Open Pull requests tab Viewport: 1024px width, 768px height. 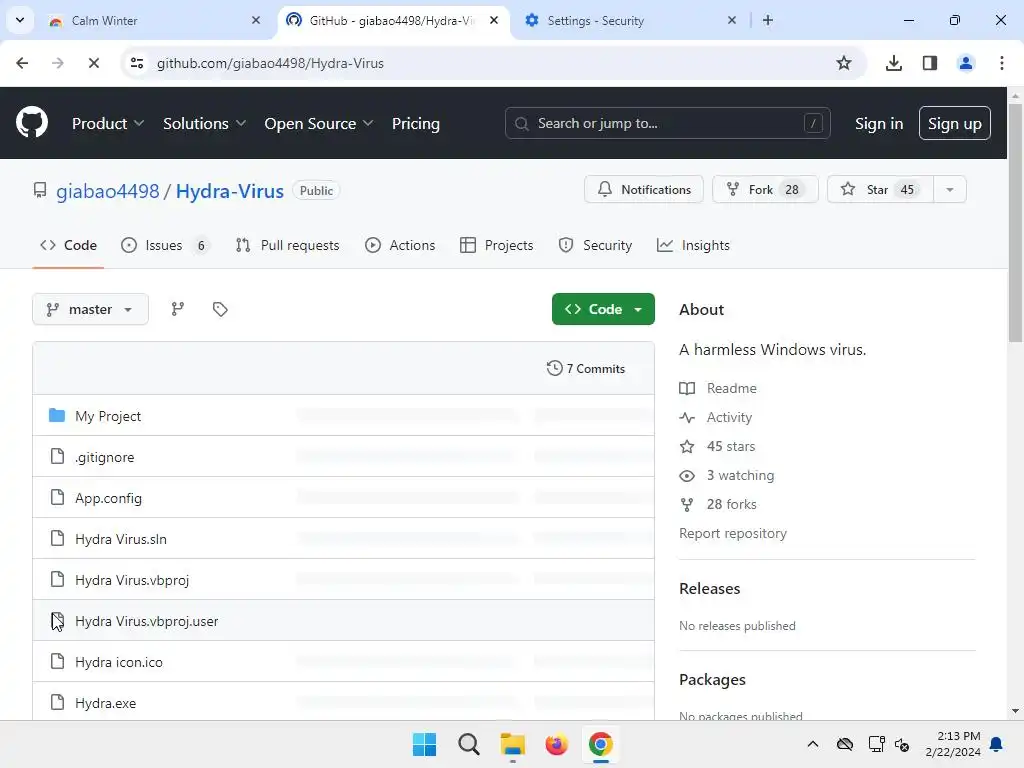287,245
